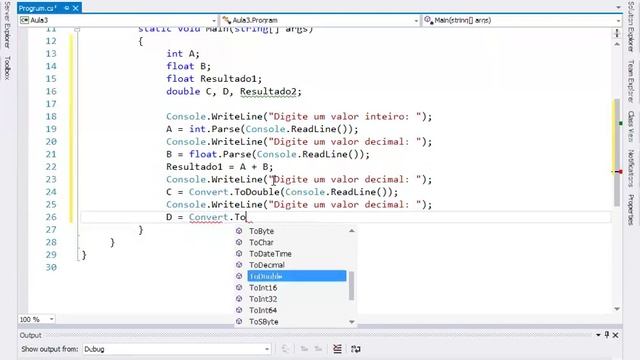Toggle word wrap in Output window

click(x=356, y=349)
